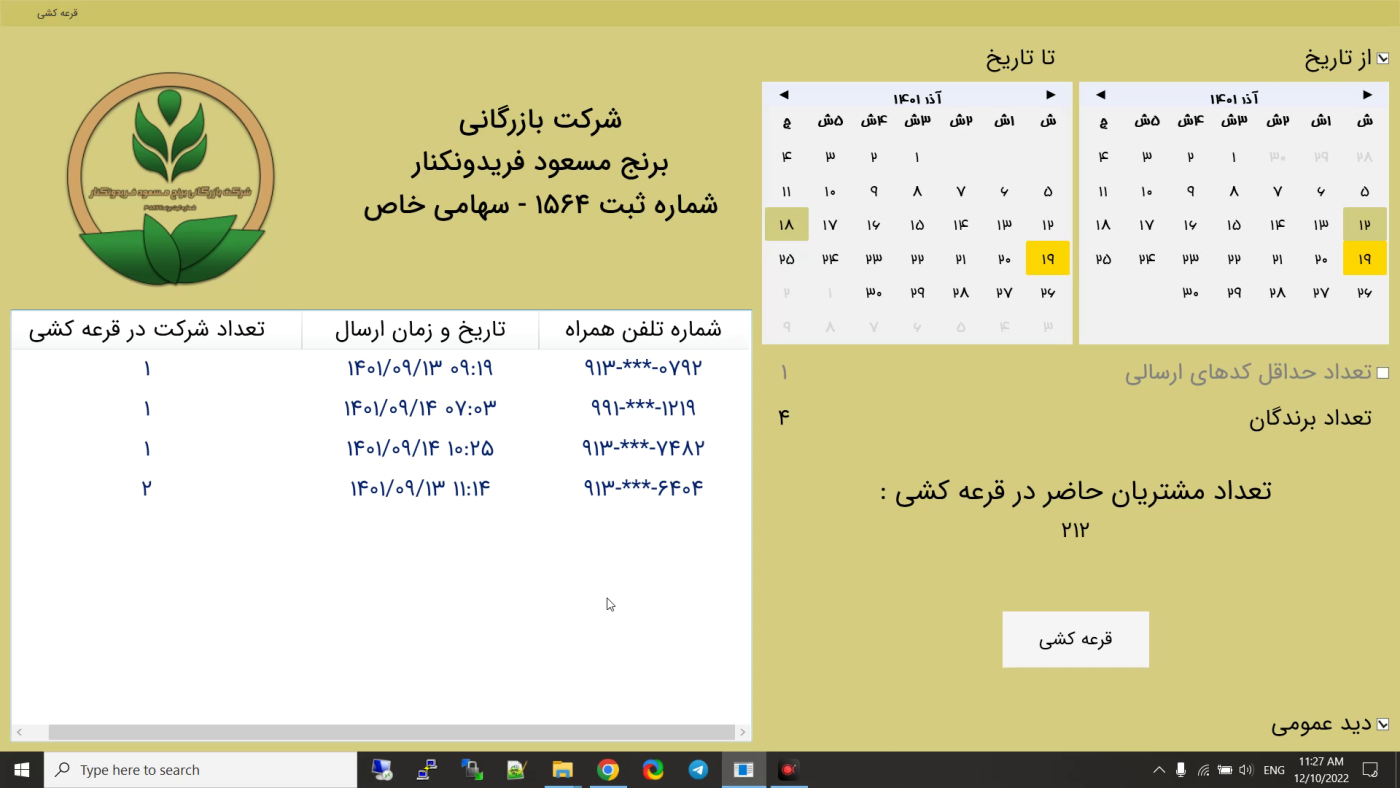Viewport: 1400px width, 788px height.
Task: Click the network computers icon in the taskbar
Action: 427,770
